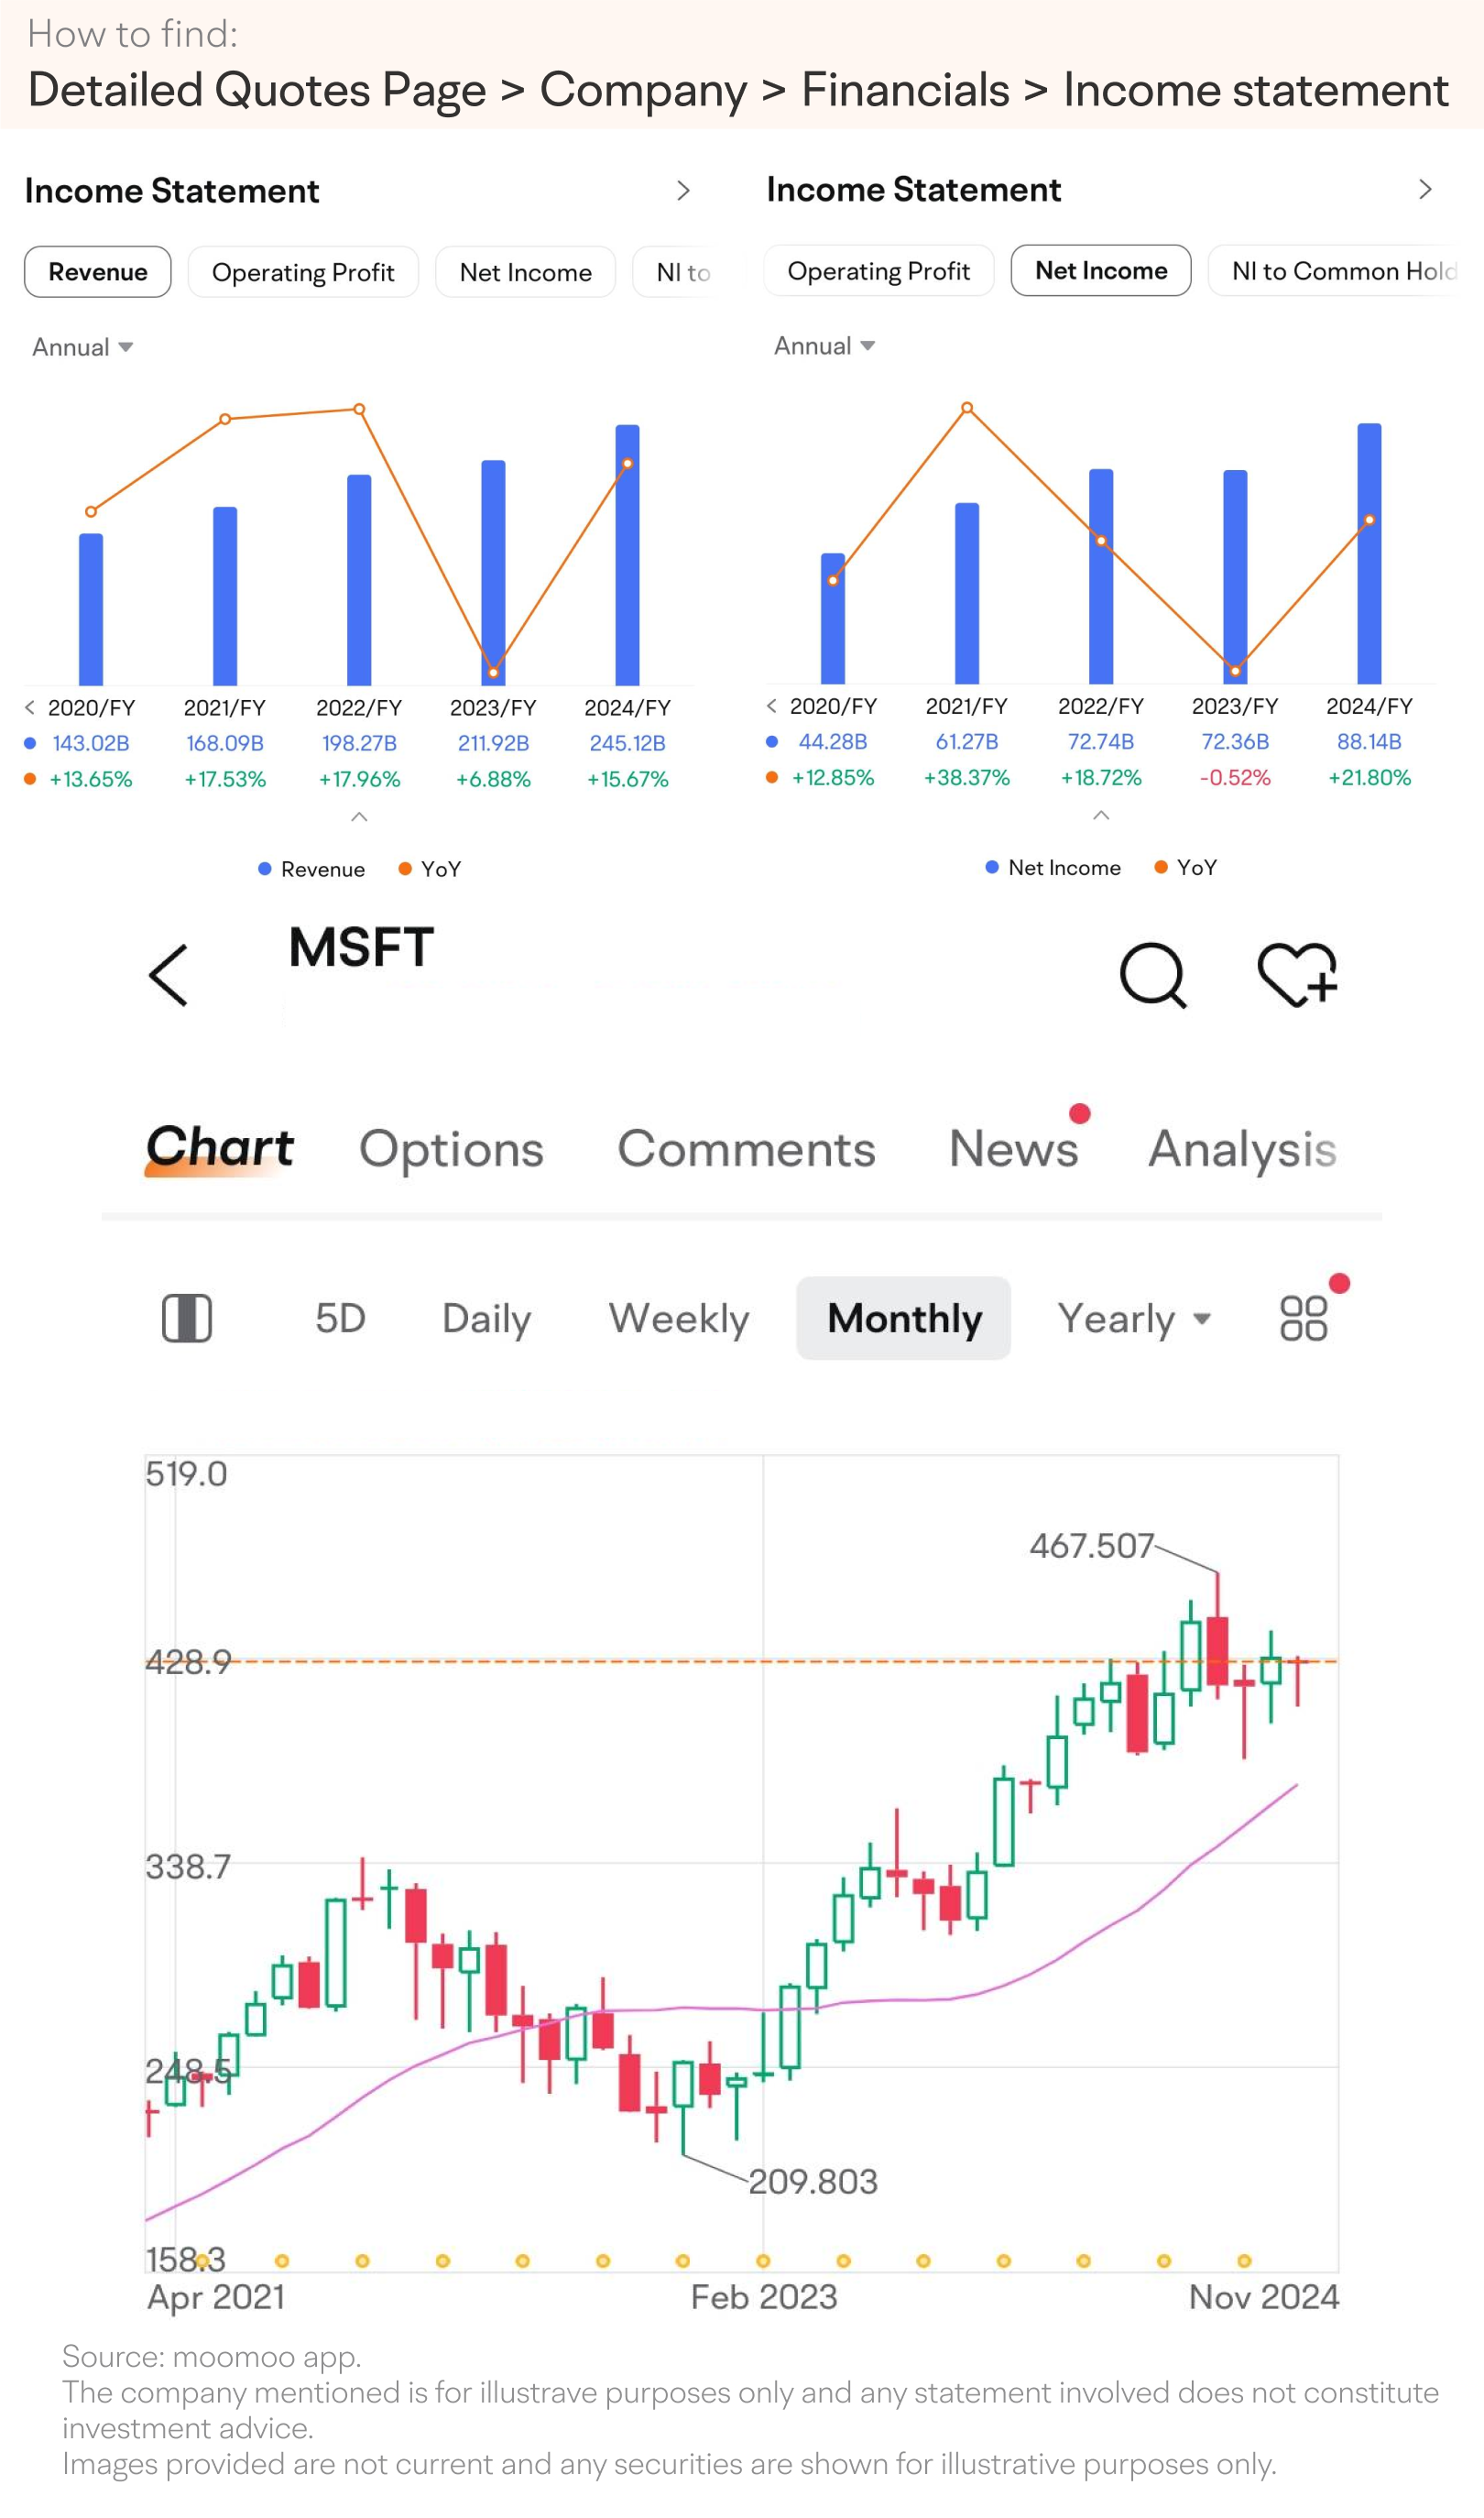Select Net Income pill in right panel
This screenshot has height=2518, width=1484.
(x=1101, y=271)
